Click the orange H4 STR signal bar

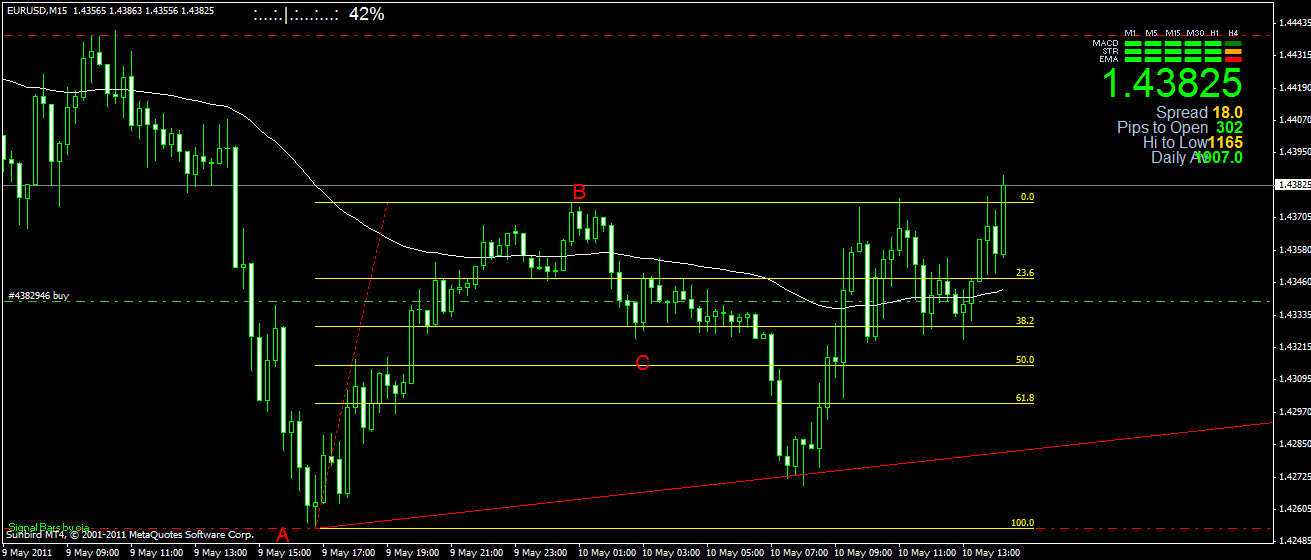[1233, 51]
